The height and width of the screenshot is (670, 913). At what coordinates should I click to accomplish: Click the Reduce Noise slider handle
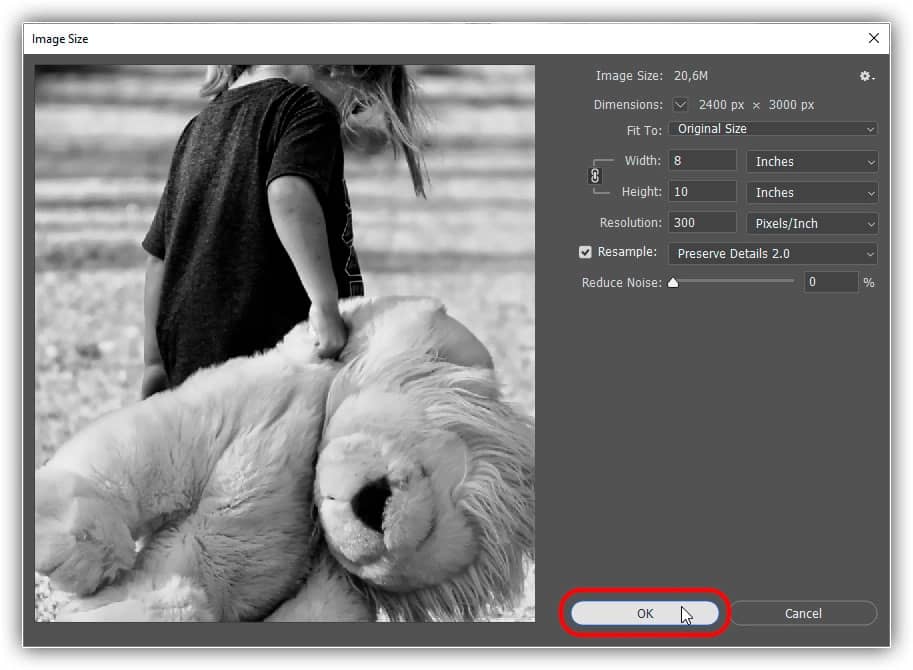pyautogui.click(x=673, y=283)
